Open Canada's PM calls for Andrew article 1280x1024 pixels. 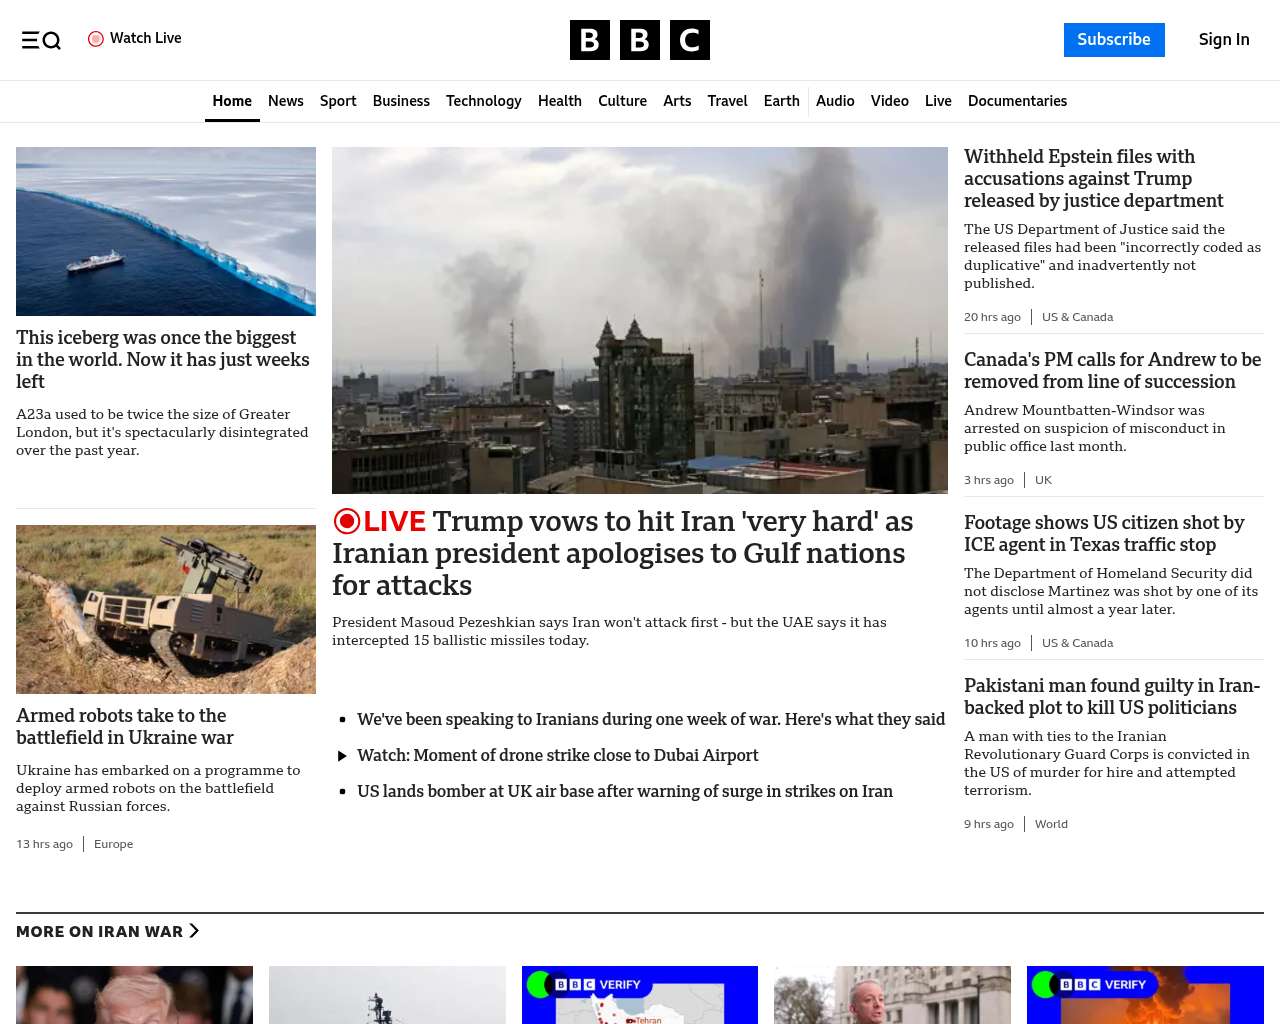click(x=1112, y=370)
